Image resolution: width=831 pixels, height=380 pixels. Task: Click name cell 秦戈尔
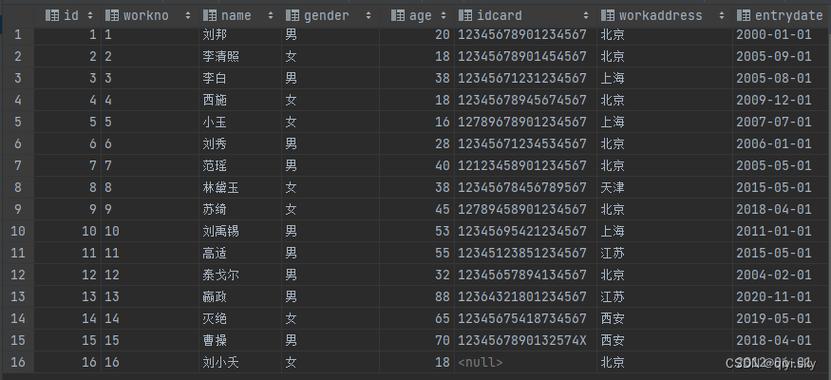point(221,275)
